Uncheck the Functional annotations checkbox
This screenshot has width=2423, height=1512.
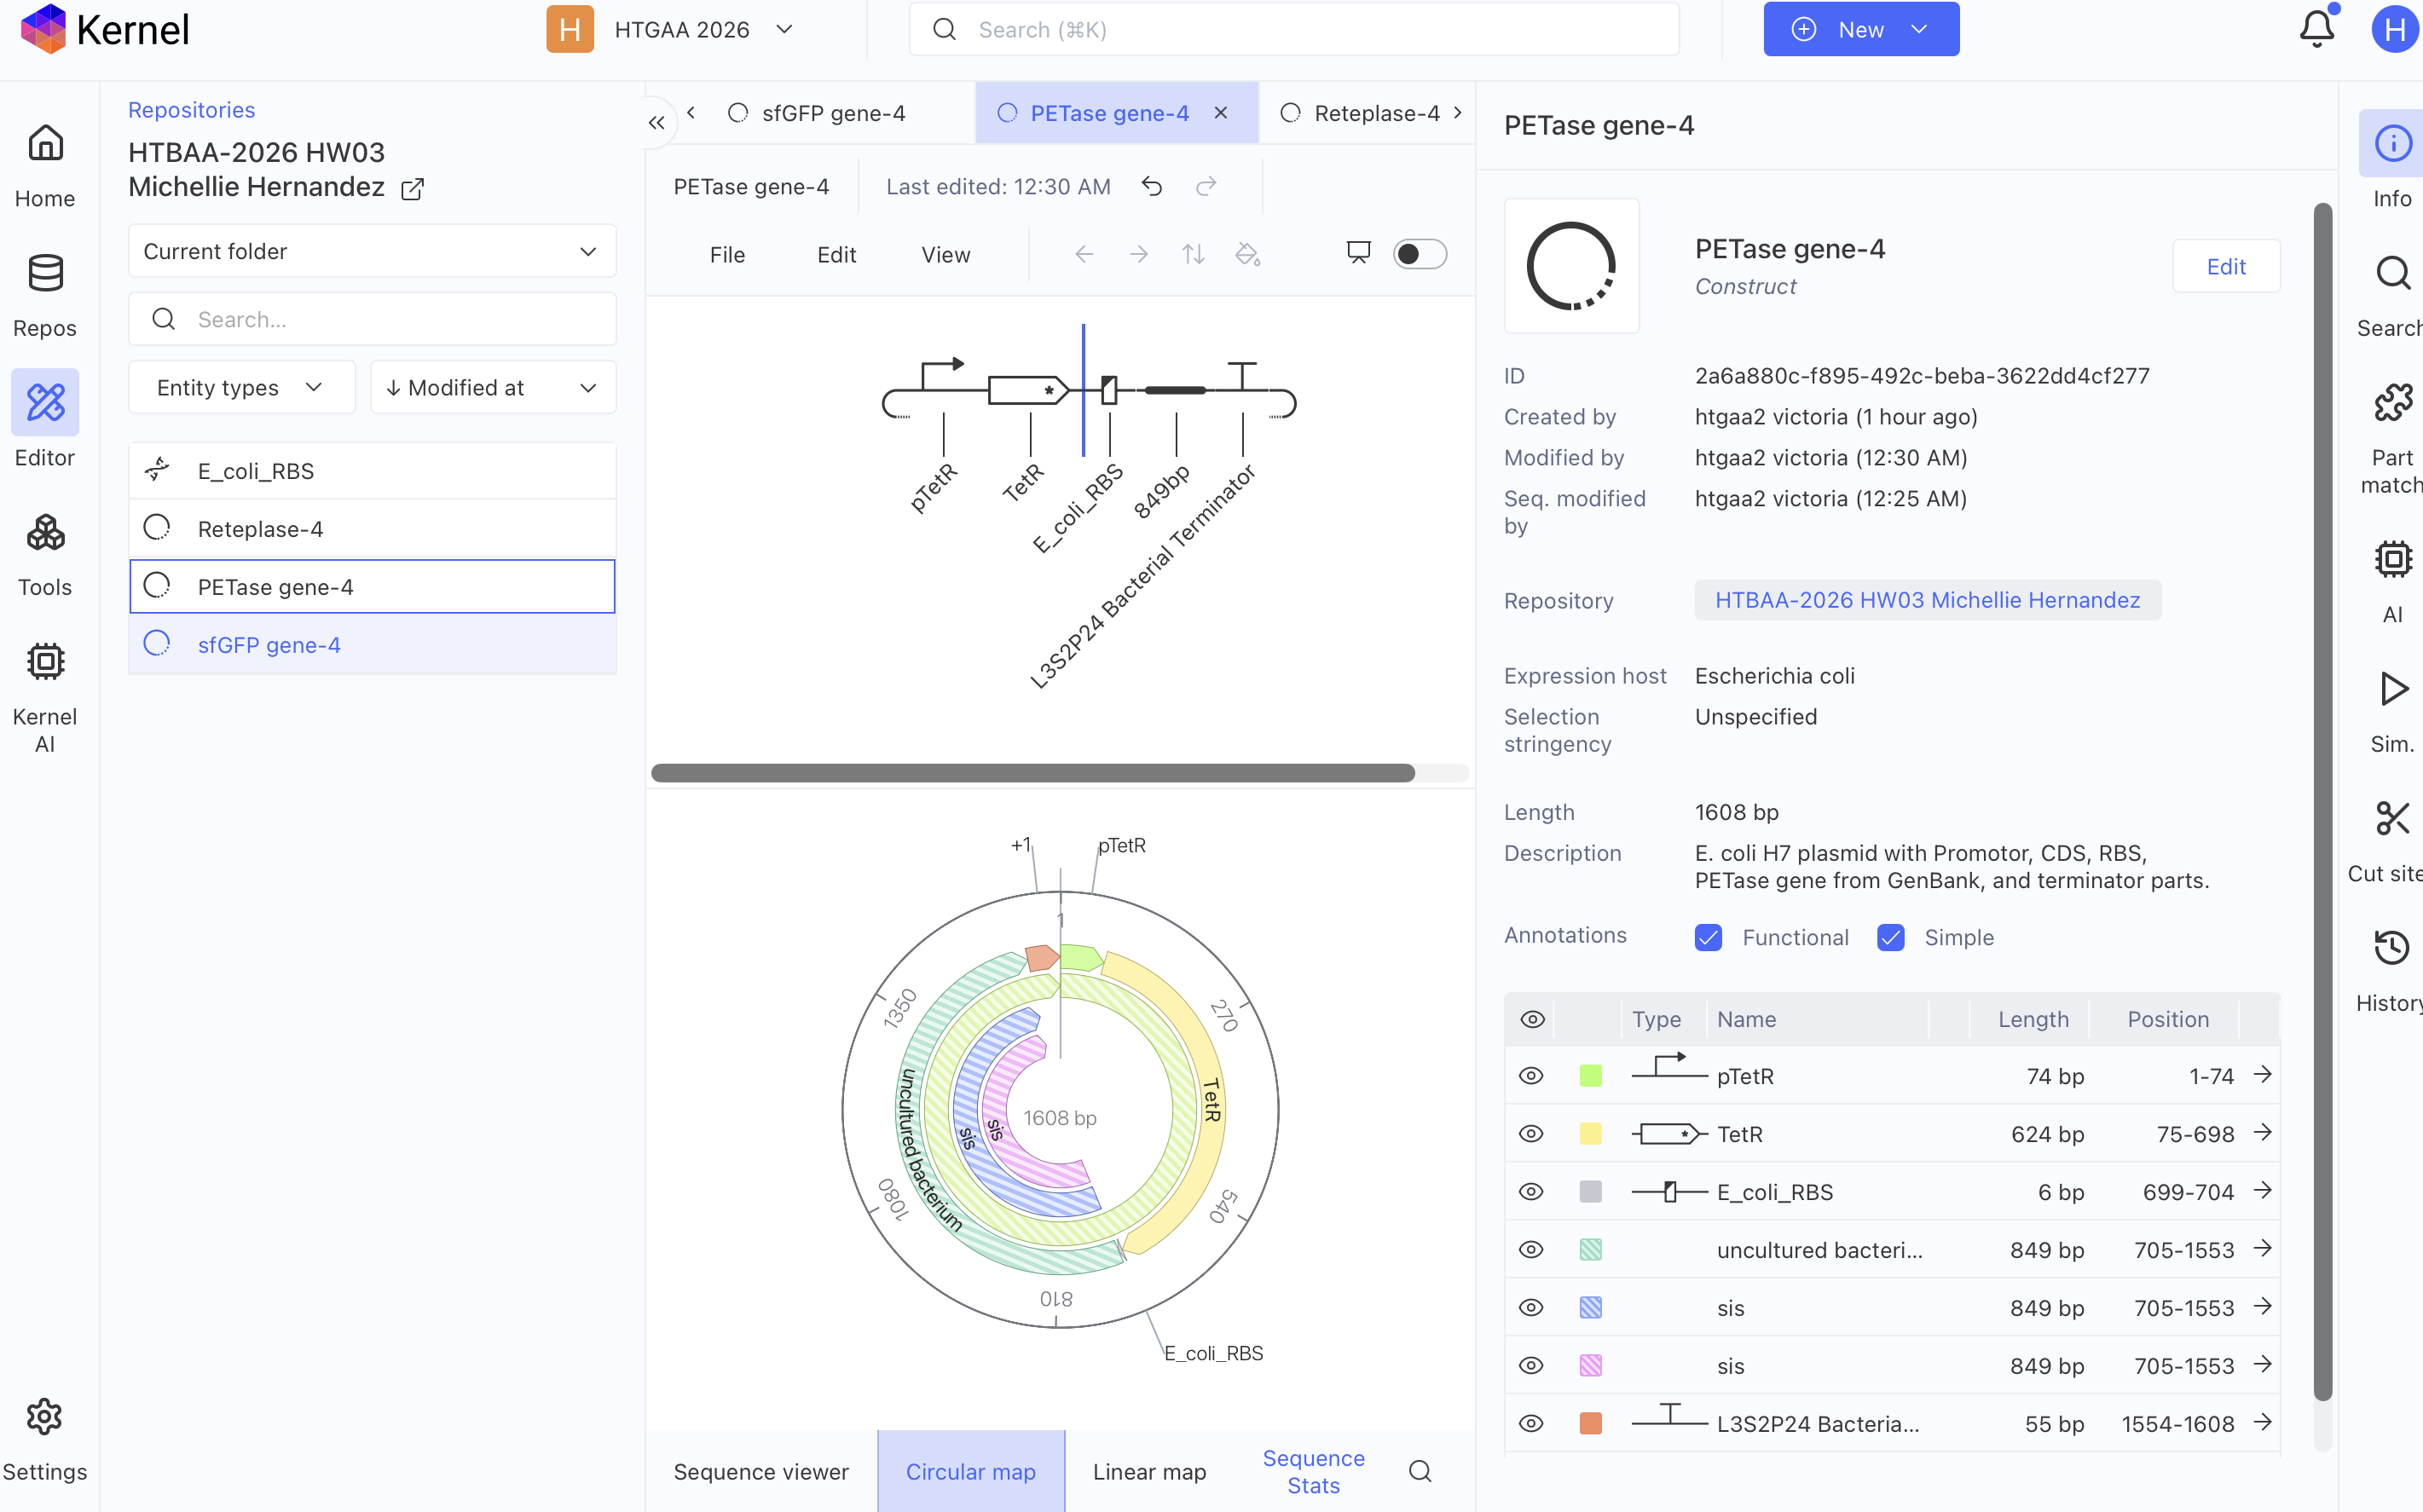click(1708, 937)
